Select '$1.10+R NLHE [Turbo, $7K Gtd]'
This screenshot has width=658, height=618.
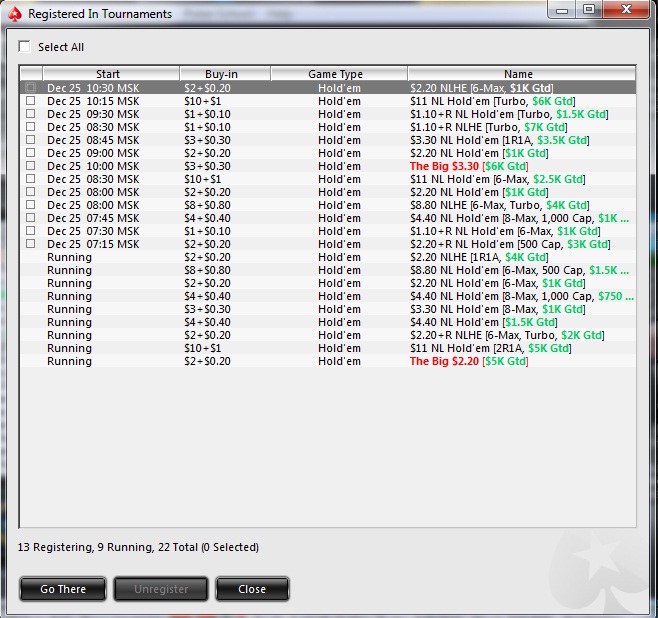click(489, 127)
